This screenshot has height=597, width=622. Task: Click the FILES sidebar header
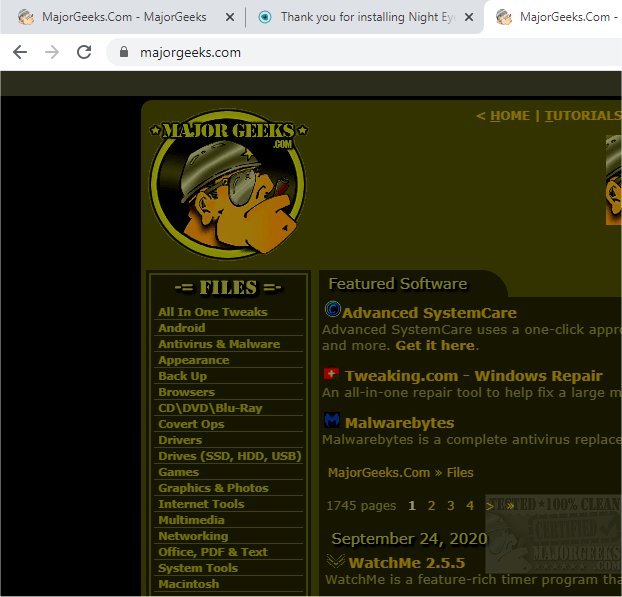(228, 288)
